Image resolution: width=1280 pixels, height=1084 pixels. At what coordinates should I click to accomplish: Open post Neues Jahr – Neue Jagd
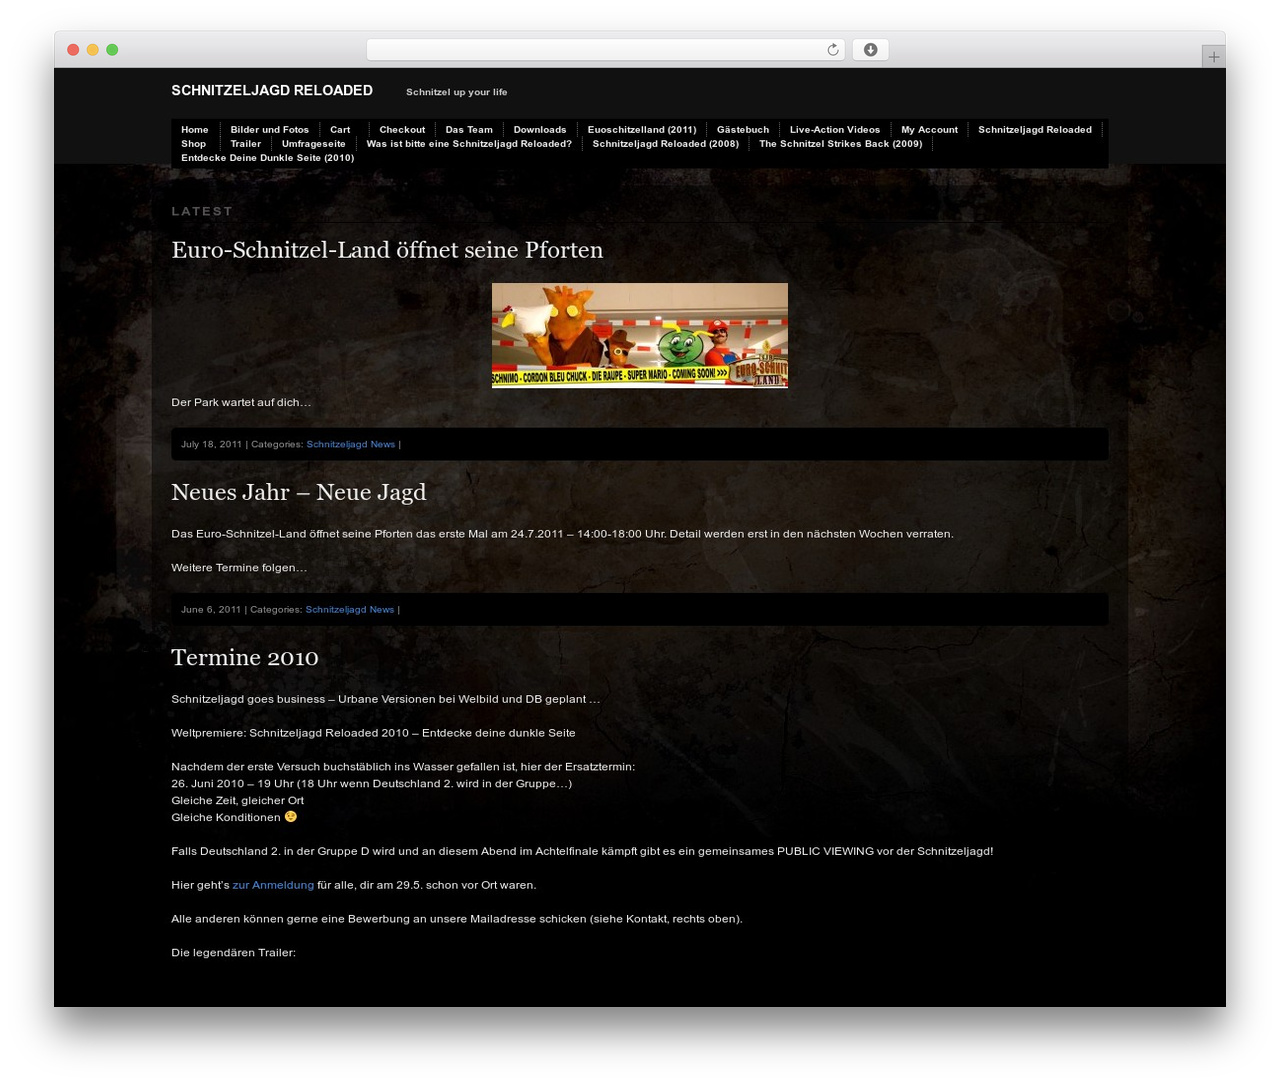coord(299,492)
